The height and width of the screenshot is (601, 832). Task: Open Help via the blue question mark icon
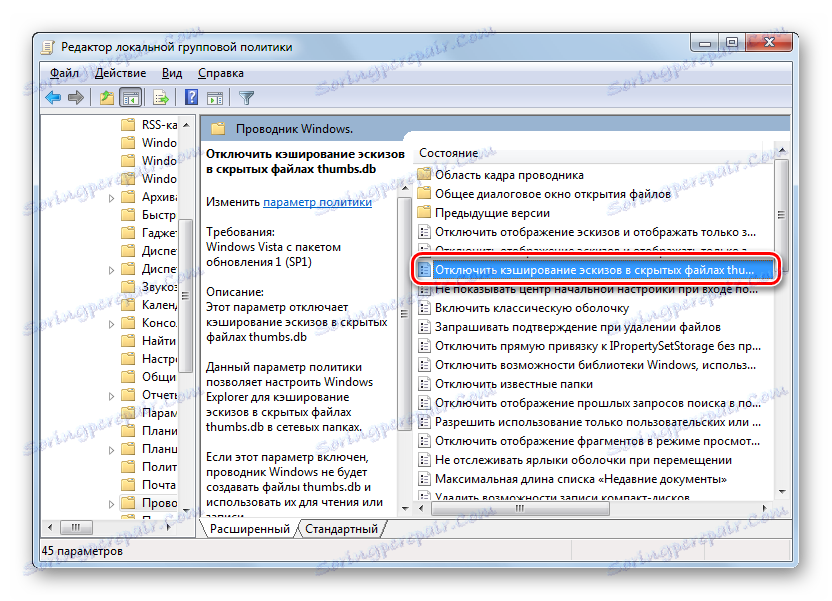point(190,97)
